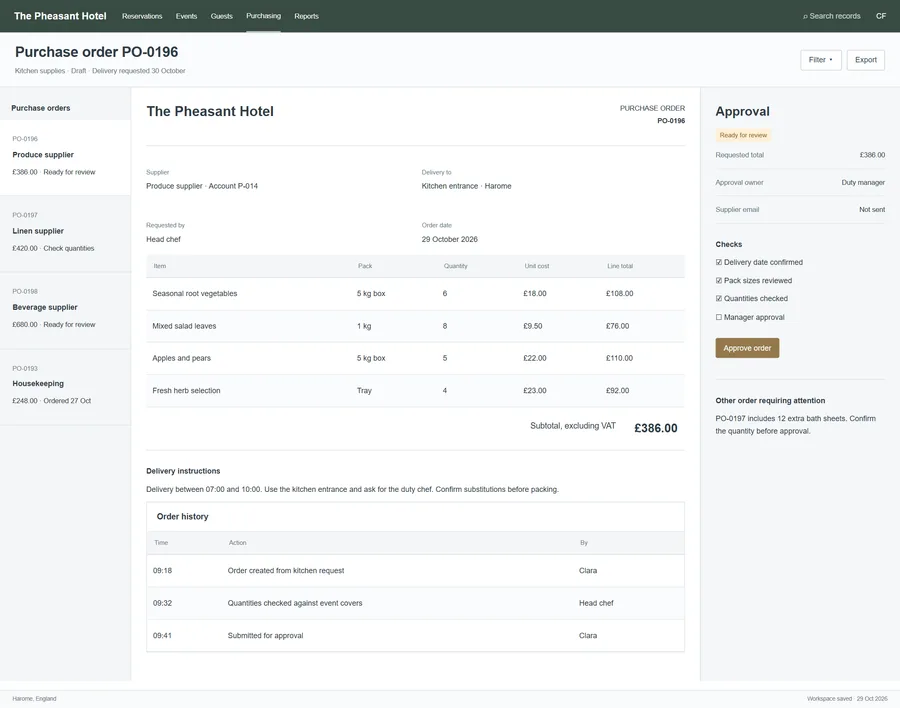This screenshot has width=900, height=708.
Task: Click the Action column header in Order history
Action: (238, 543)
